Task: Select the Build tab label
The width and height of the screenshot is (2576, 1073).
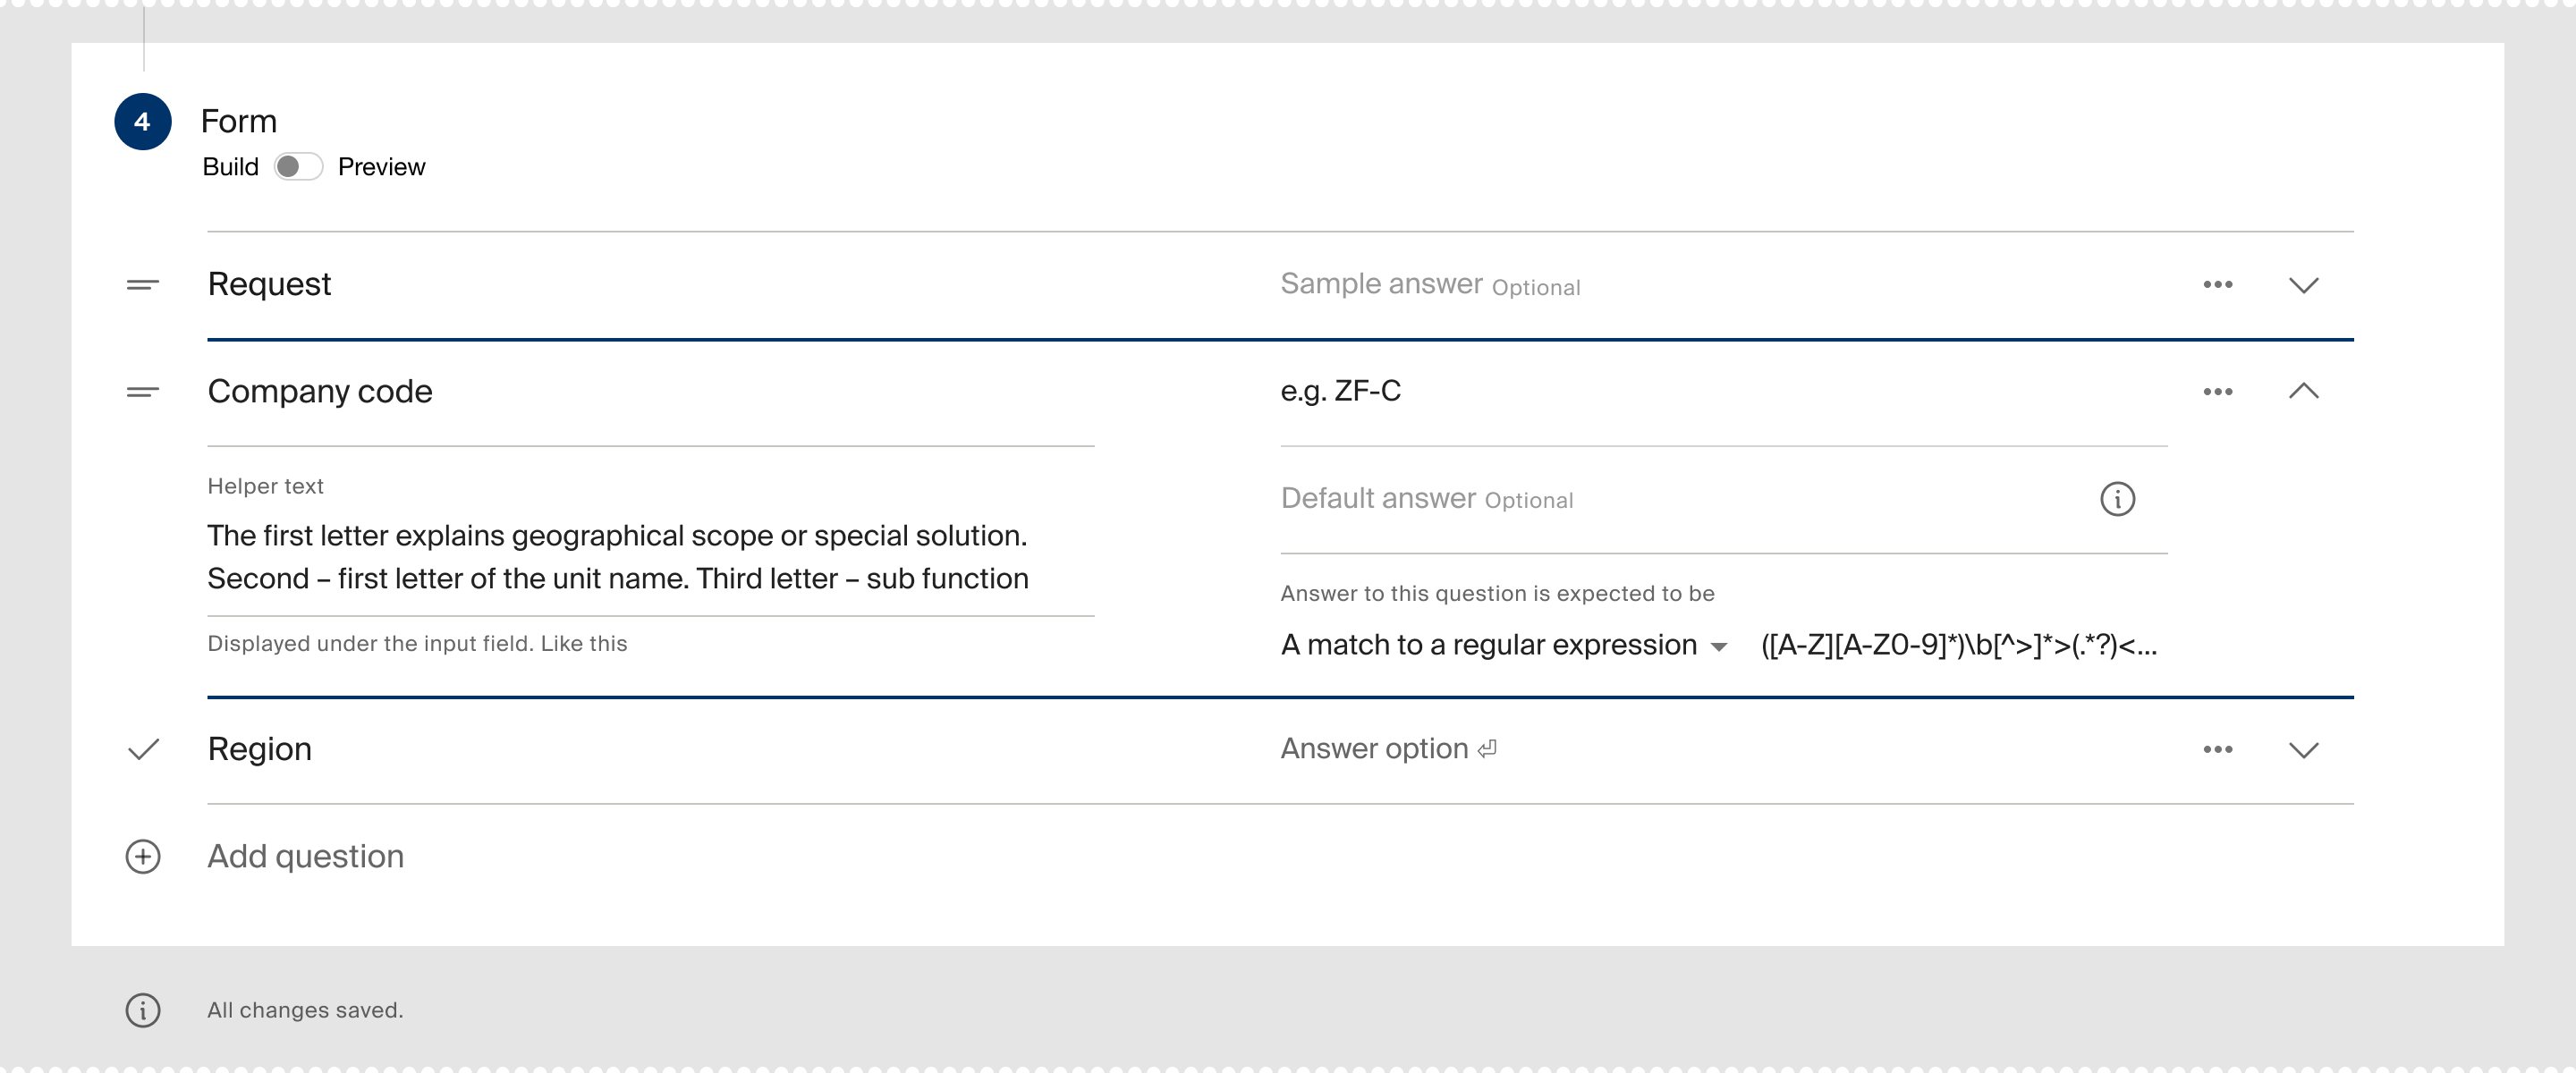Action: pos(230,167)
